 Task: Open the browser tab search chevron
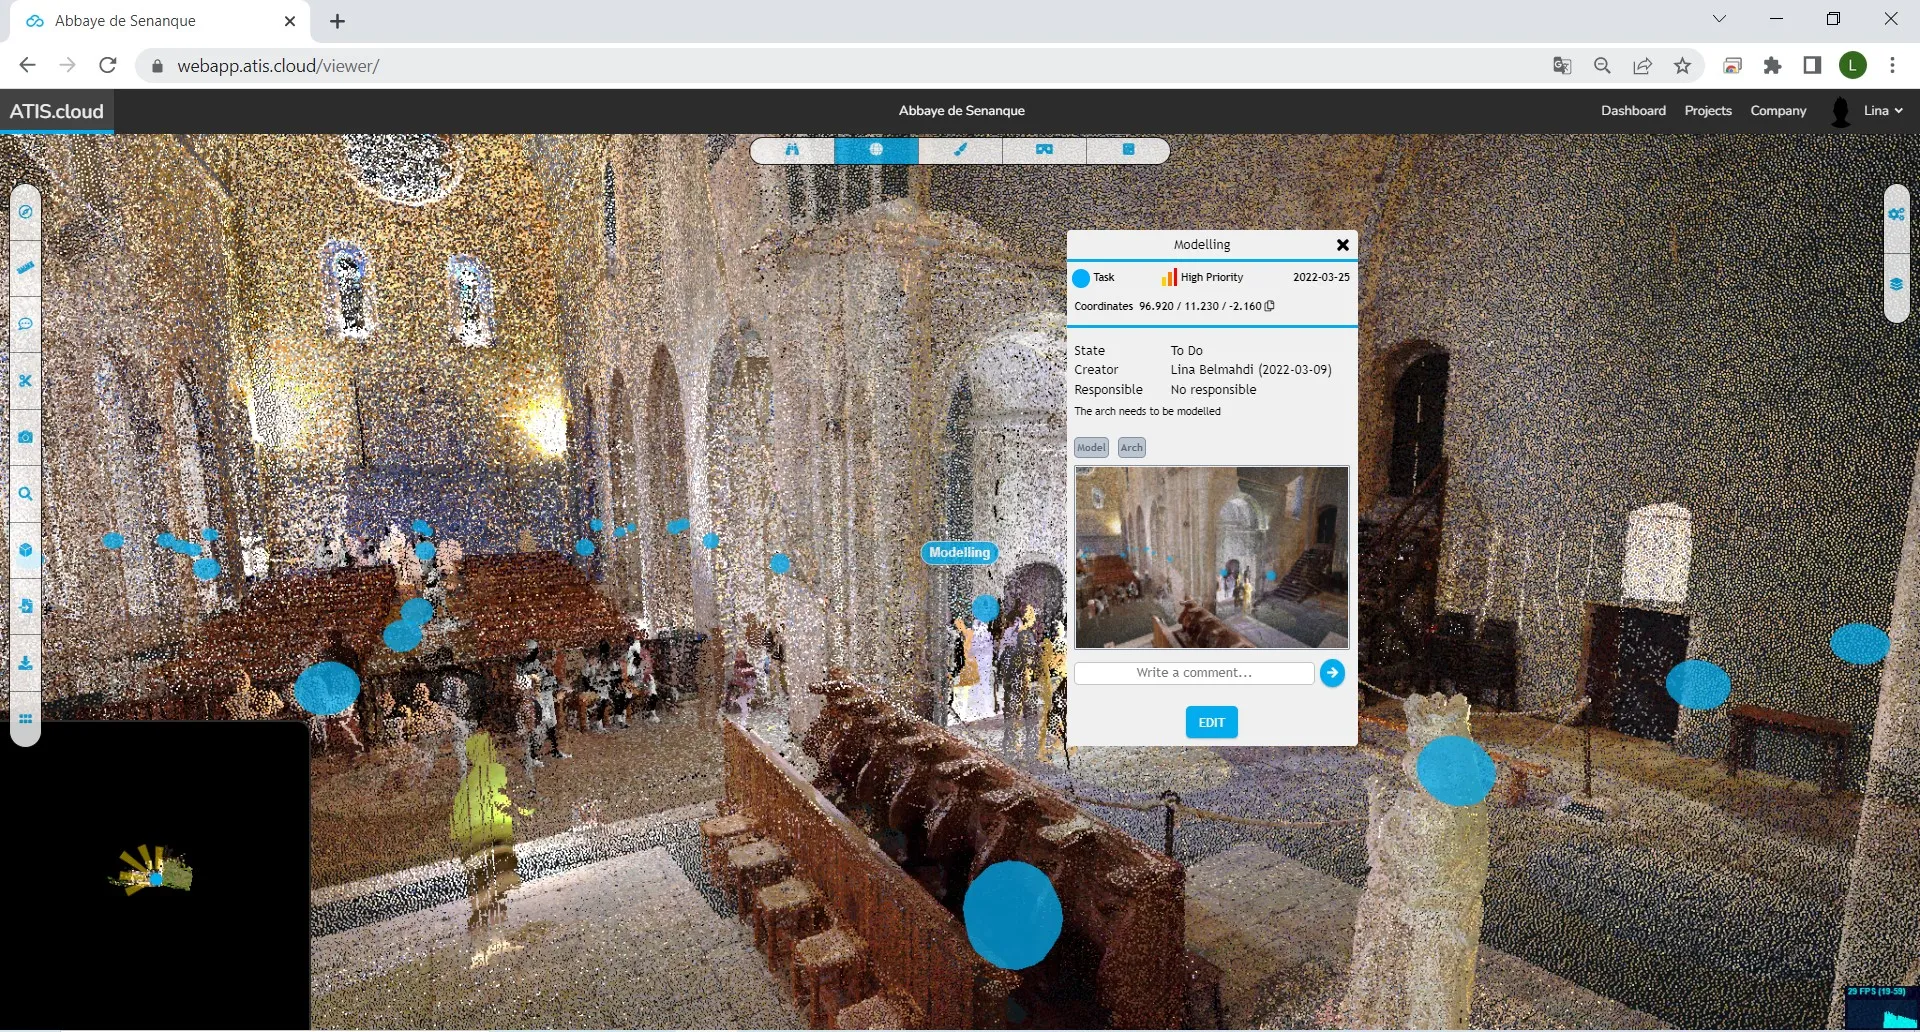[1720, 19]
